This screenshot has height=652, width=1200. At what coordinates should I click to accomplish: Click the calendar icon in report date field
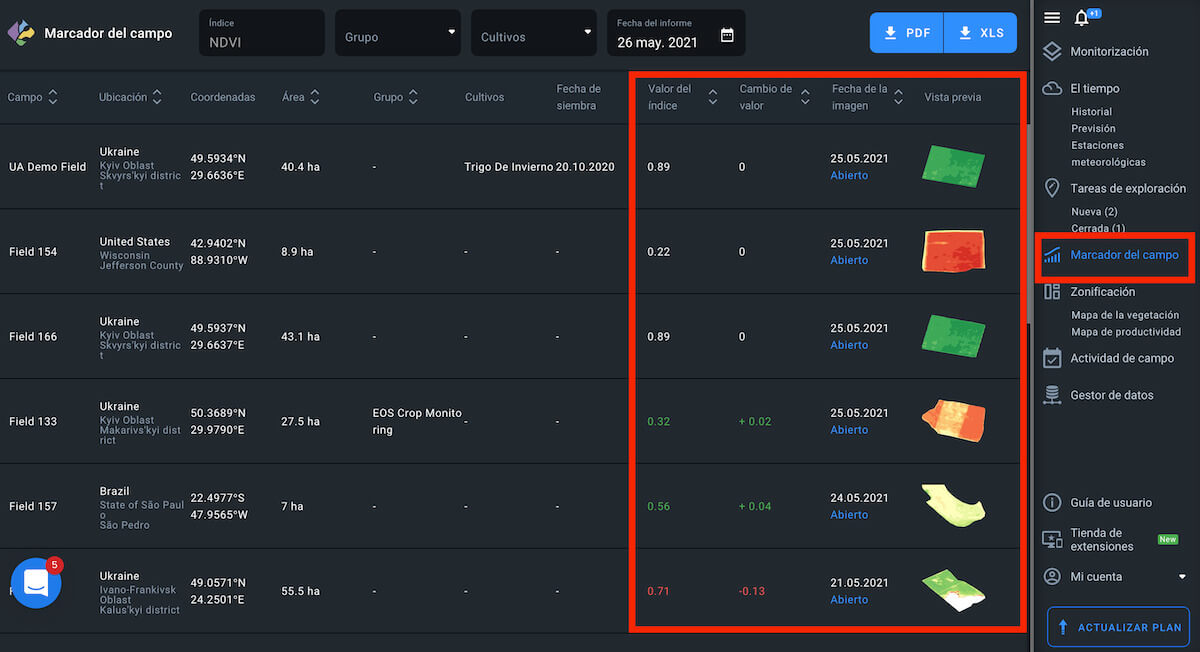click(x=727, y=35)
